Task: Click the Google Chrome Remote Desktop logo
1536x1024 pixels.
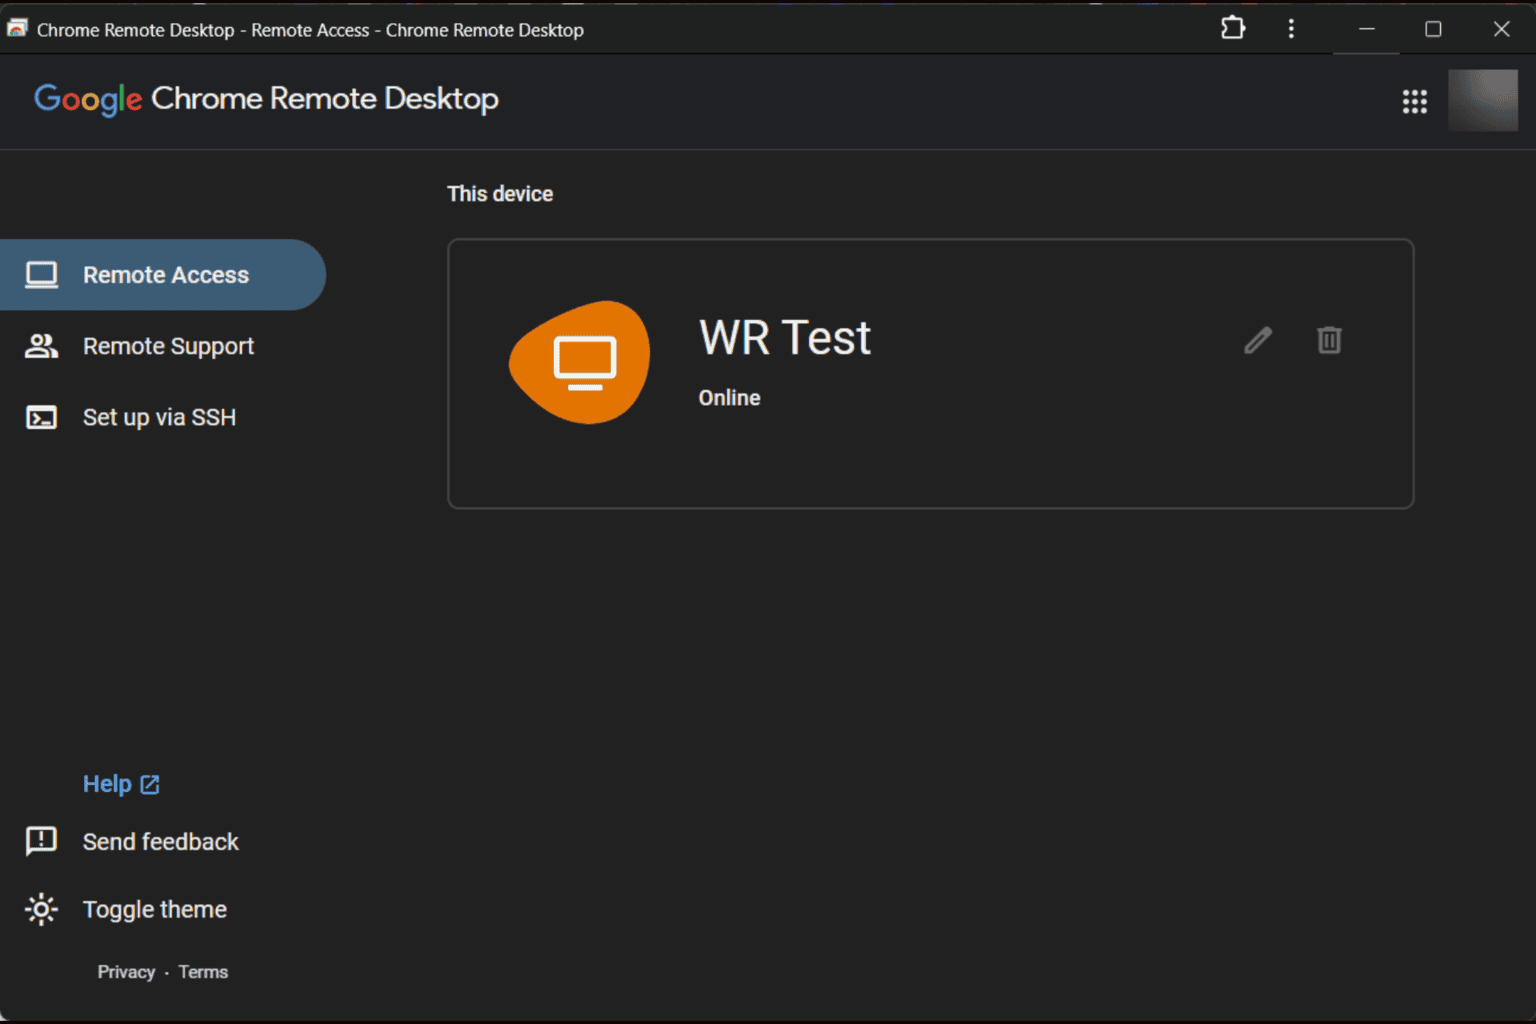Action: pos(266,99)
